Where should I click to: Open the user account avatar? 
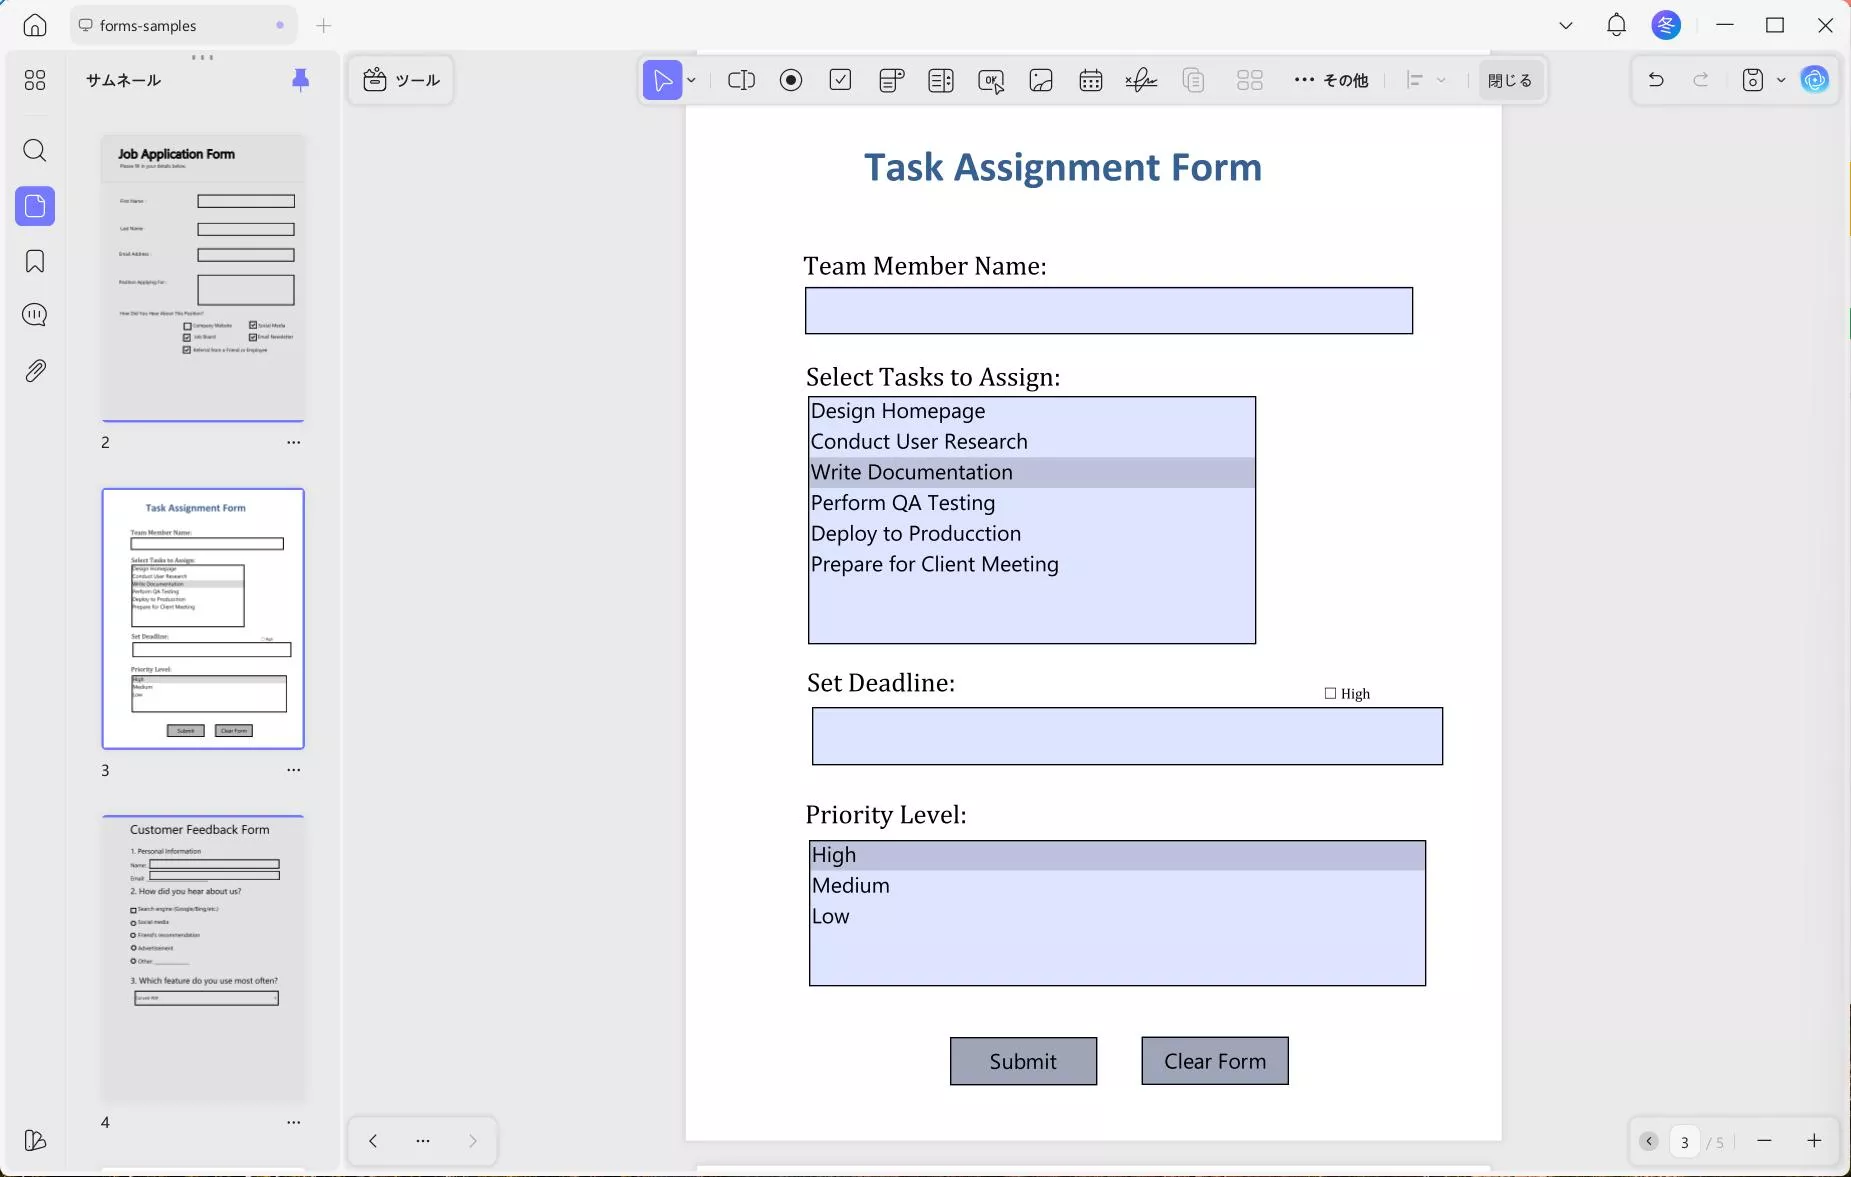1666,25
